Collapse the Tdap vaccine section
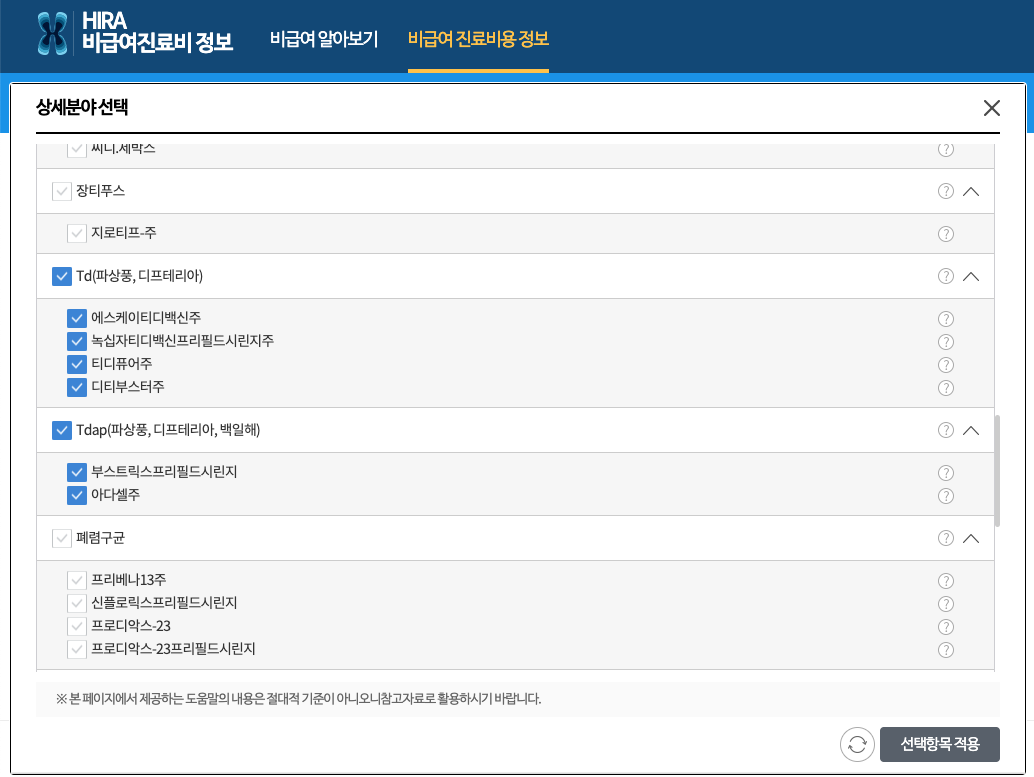Screen dimensions: 1034x777 [970, 430]
